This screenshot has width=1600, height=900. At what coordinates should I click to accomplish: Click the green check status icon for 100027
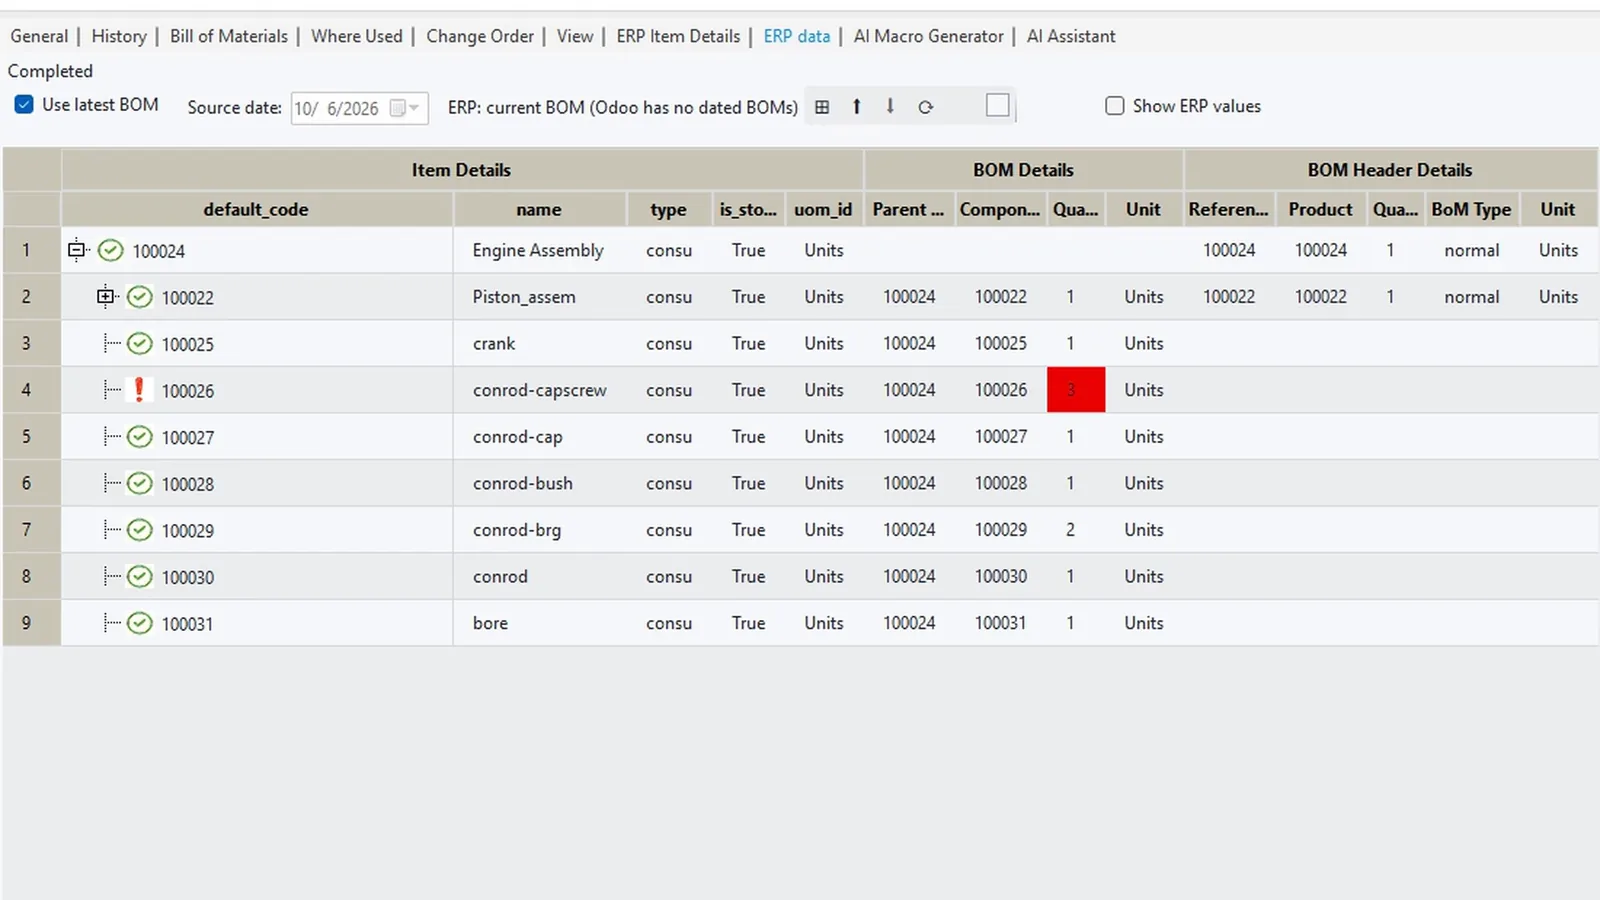140,437
